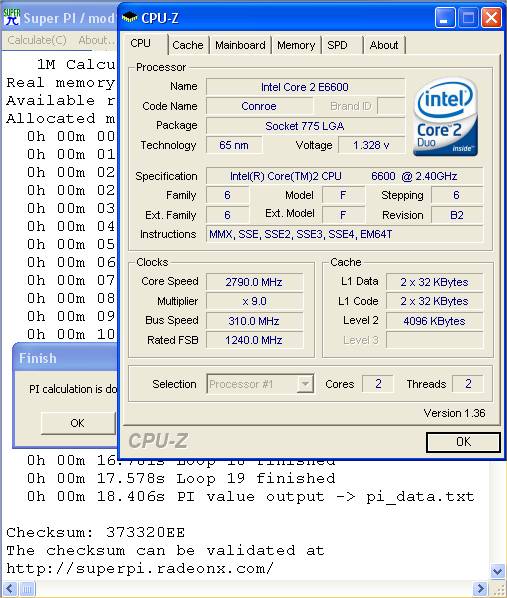Click the CPU-Z chip icon in title bar
This screenshot has width=507, height=598.
(129, 17)
